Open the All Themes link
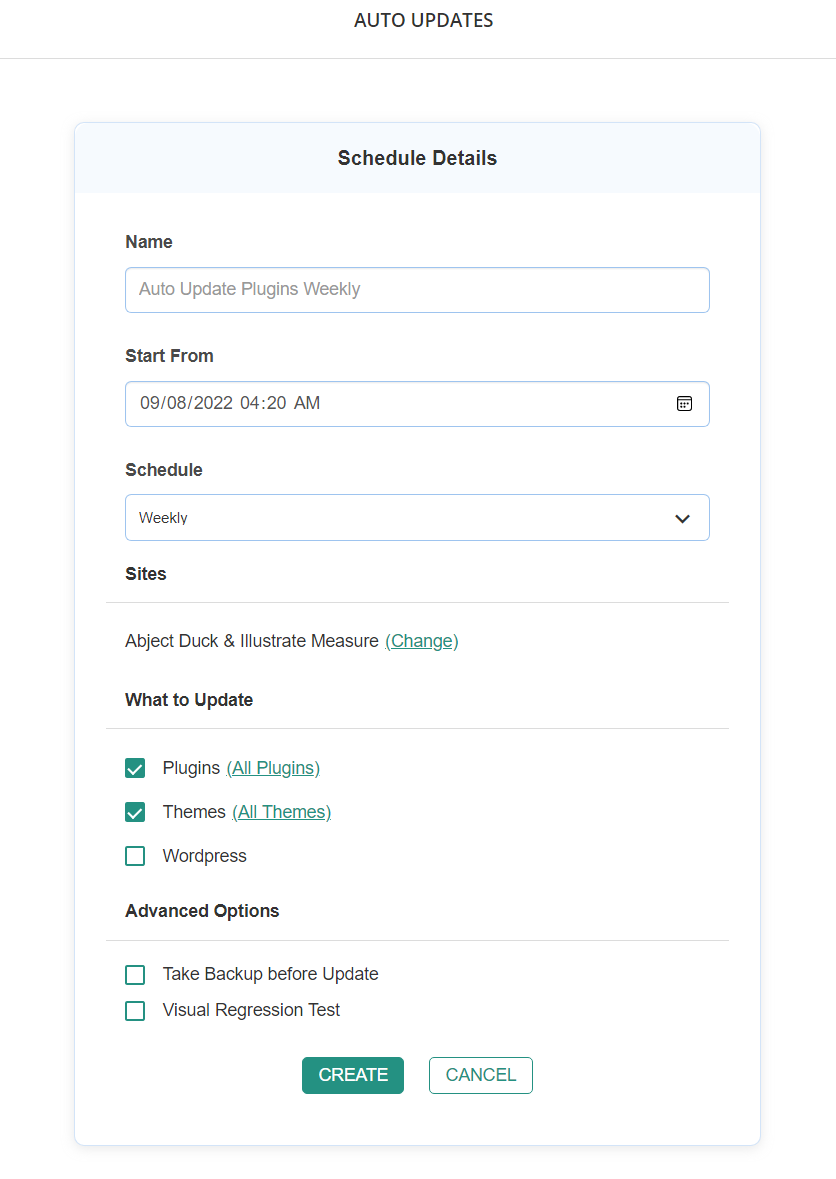 click(x=281, y=812)
